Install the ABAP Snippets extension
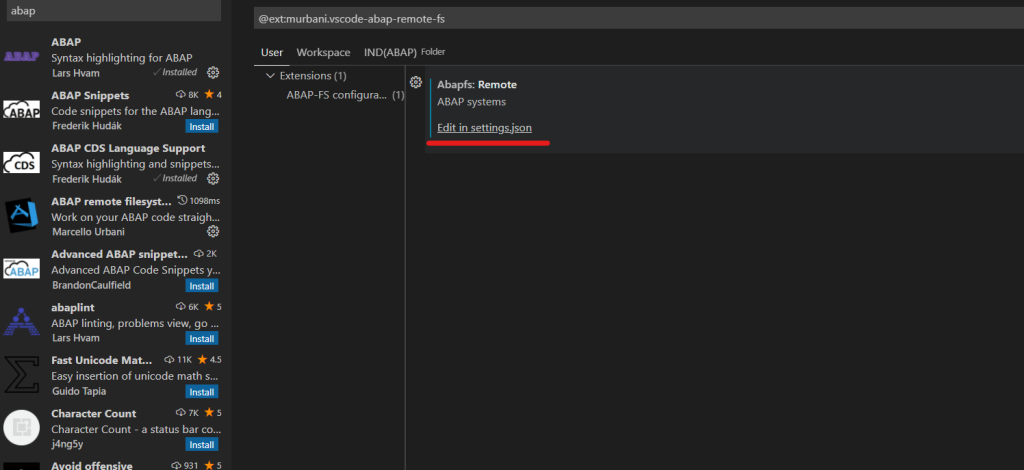This screenshot has height=470, width=1024. tap(202, 127)
